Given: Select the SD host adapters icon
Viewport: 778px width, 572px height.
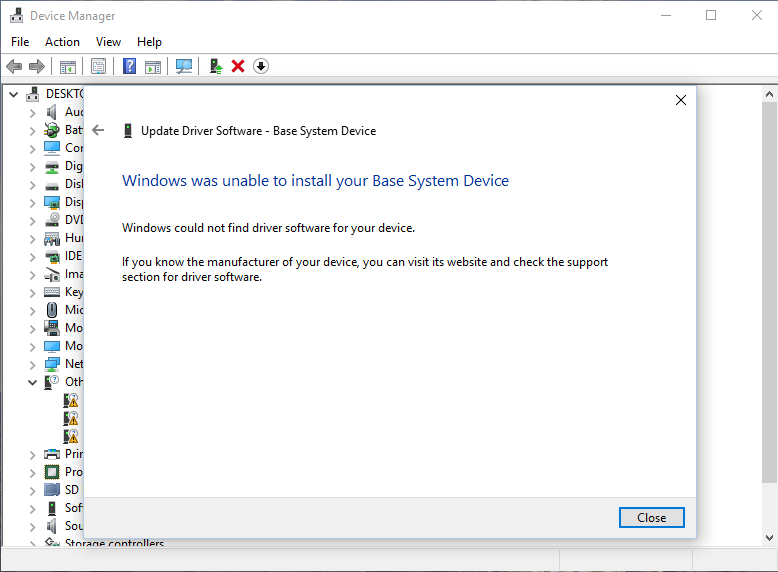Looking at the screenshot, I should click(52, 490).
